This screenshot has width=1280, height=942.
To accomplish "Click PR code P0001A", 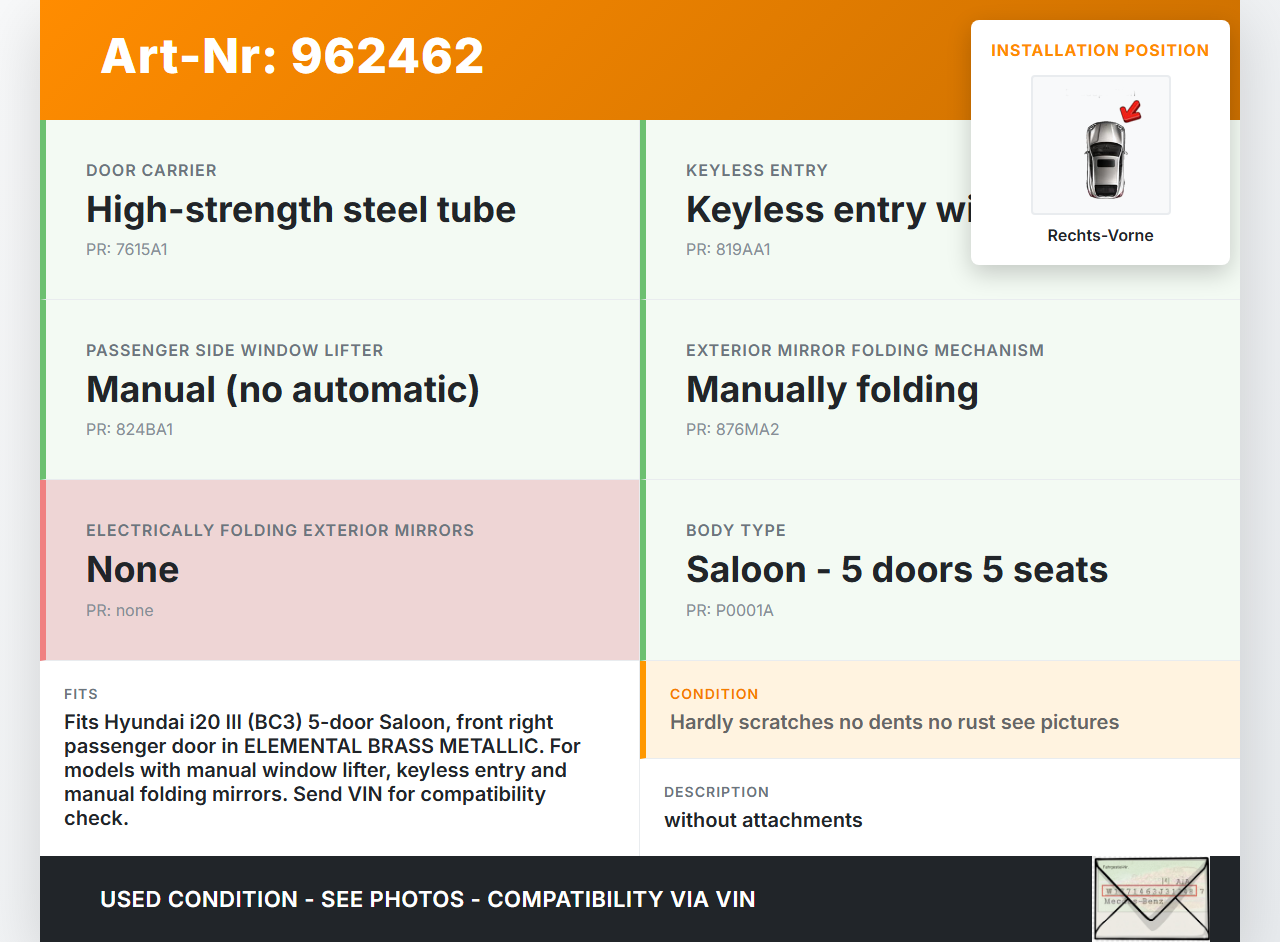I will pyautogui.click(x=730, y=610).
